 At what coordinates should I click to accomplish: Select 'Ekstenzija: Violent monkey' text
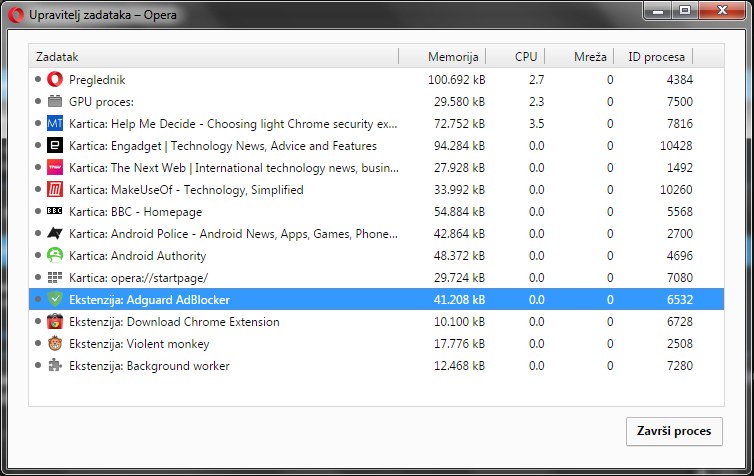139,344
